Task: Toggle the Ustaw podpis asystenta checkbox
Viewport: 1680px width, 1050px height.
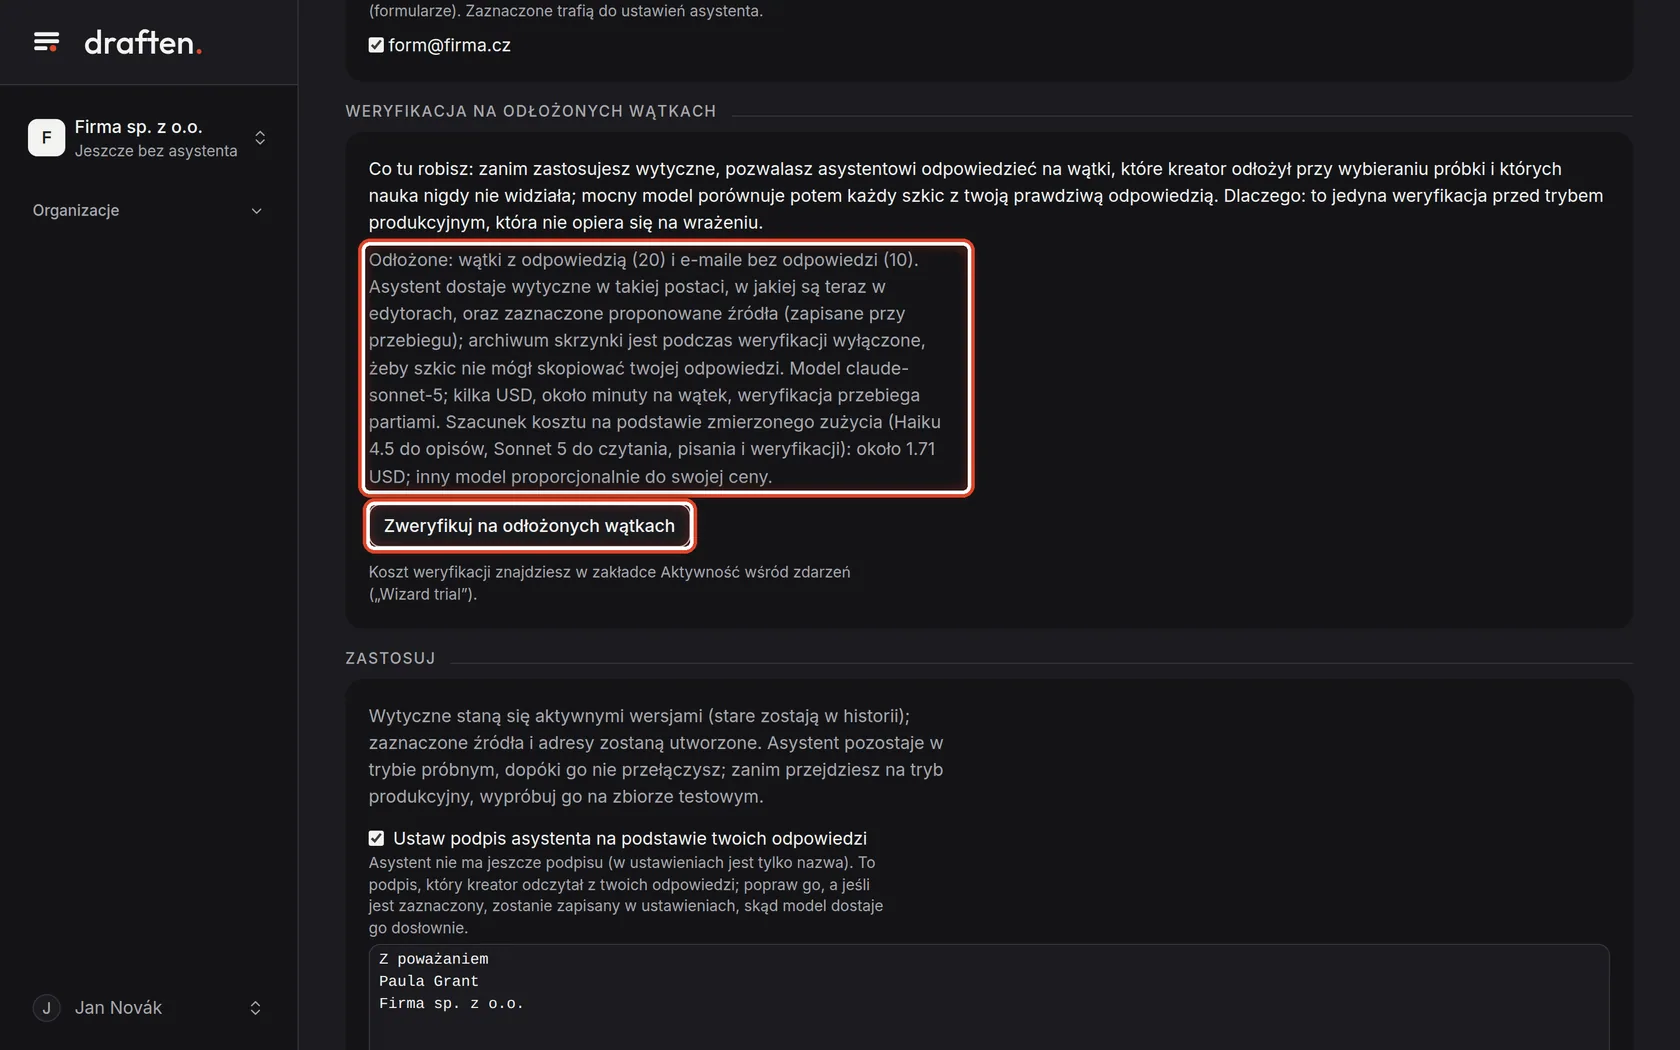Action: click(x=376, y=838)
